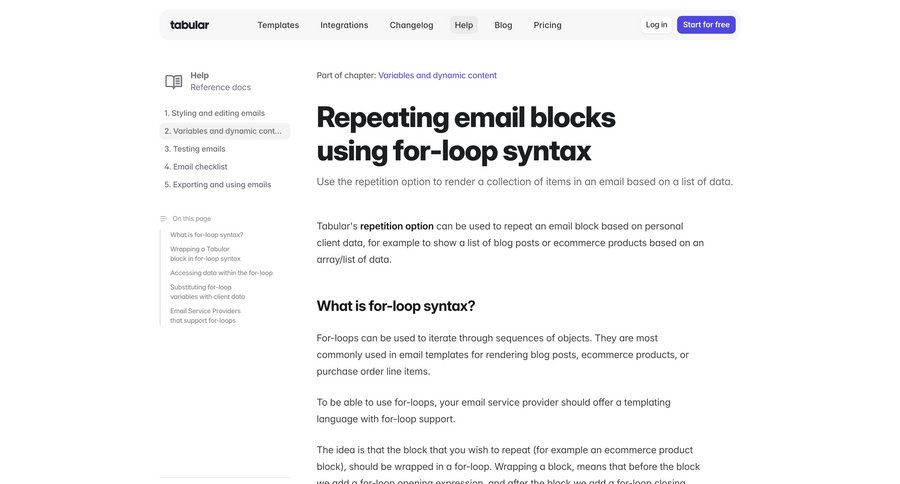900x484 pixels.
Task: Open the Pricing page
Action: coord(547,25)
